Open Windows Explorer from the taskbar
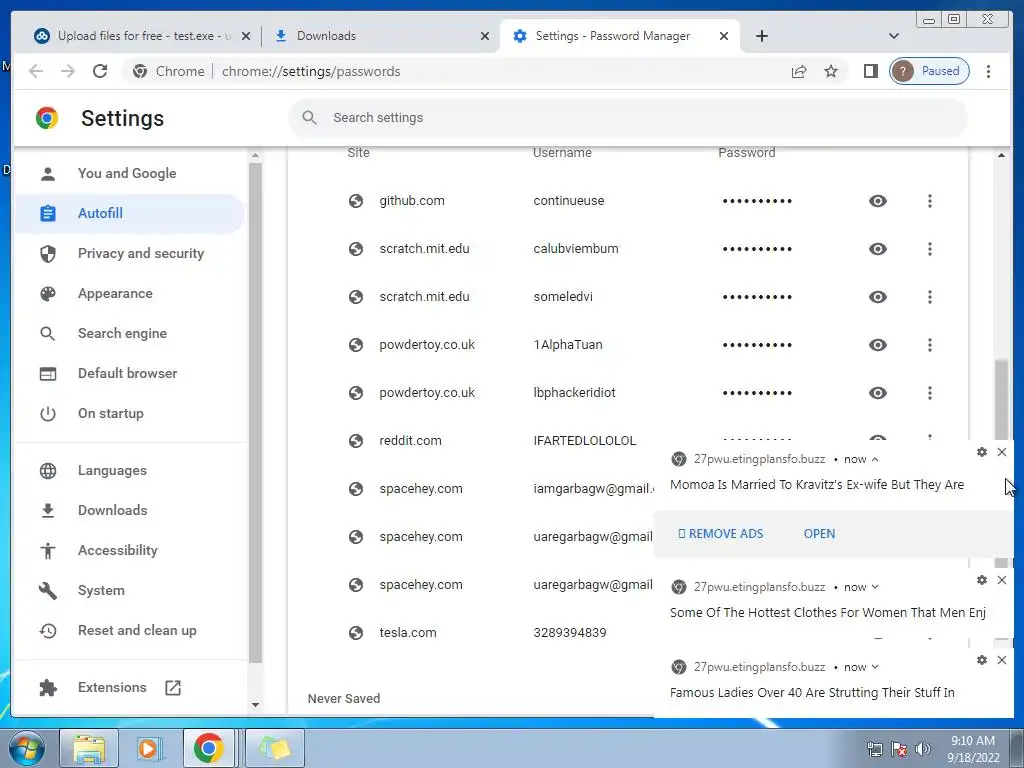Image resolution: width=1024 pixels, height=768 pixels. [x=89, y=748]
